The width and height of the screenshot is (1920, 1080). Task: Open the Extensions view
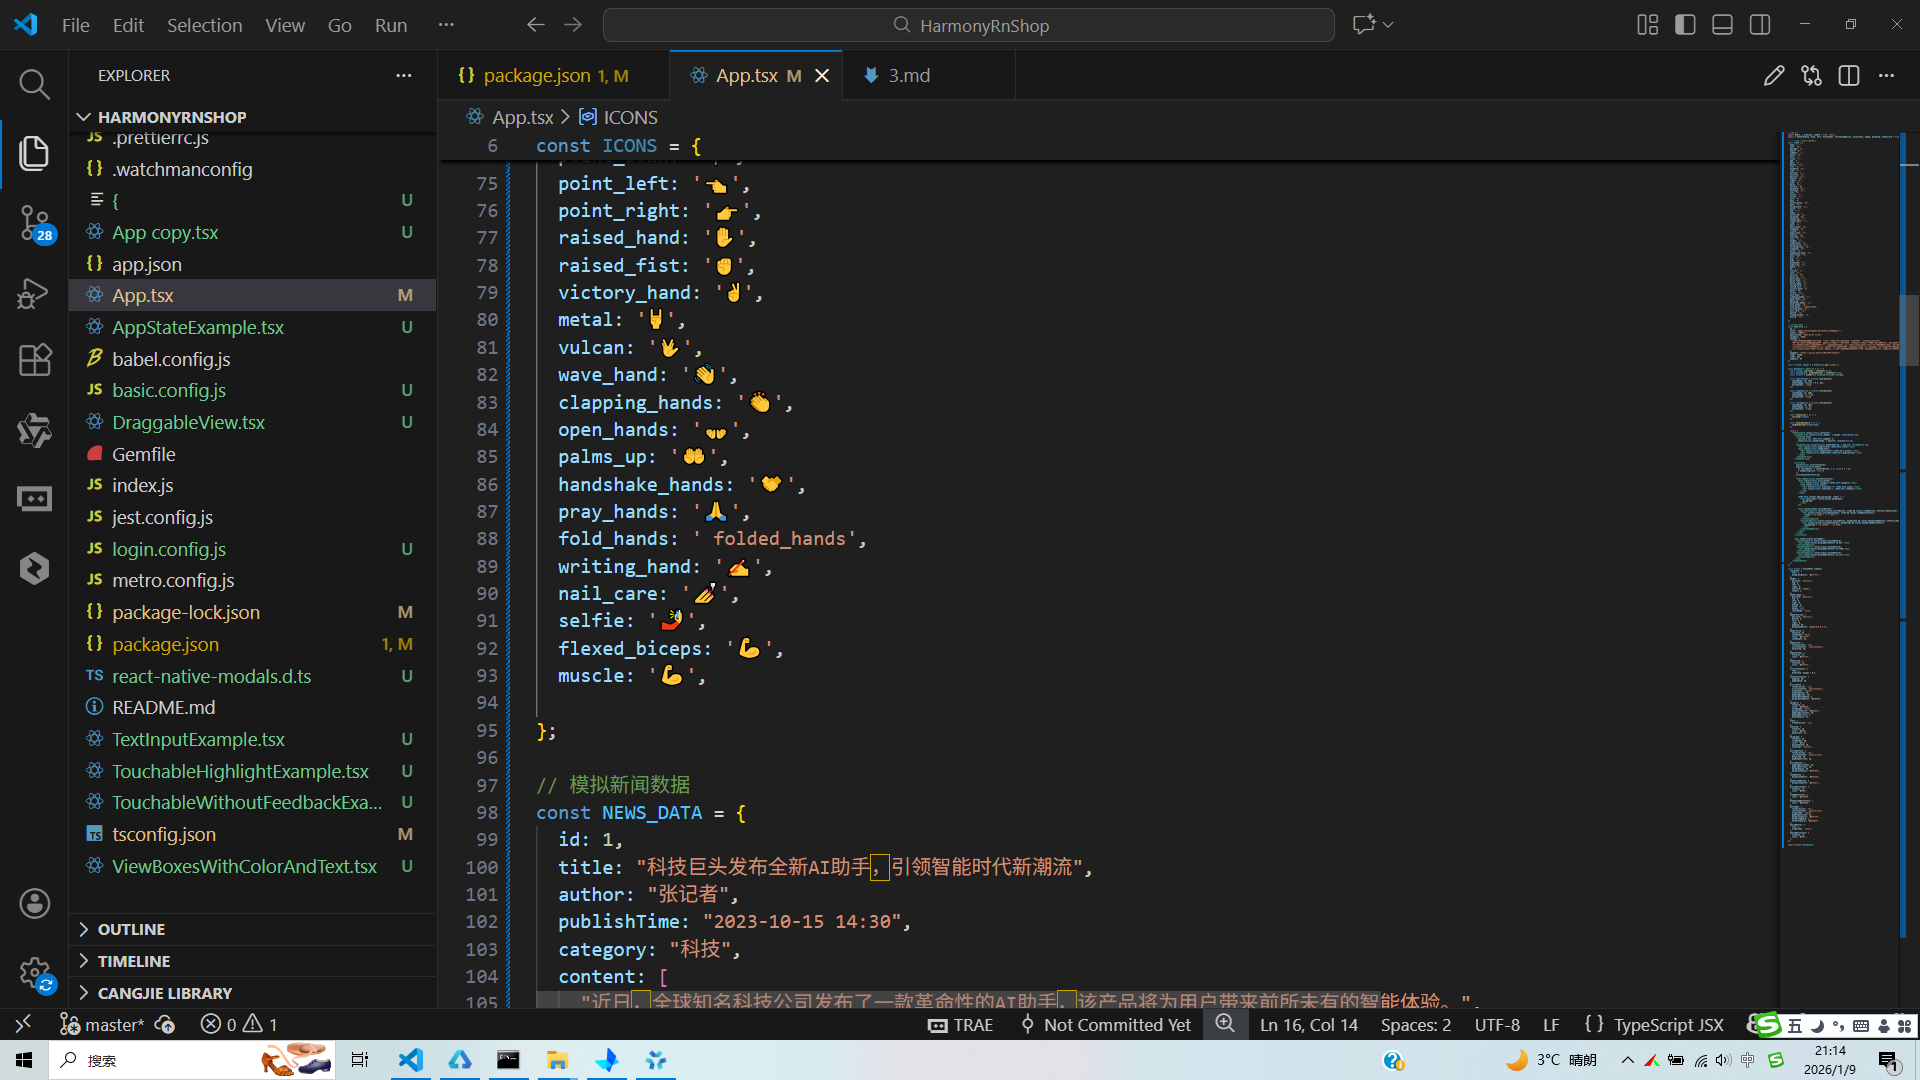pyautogui.click(x=34, y=360)
